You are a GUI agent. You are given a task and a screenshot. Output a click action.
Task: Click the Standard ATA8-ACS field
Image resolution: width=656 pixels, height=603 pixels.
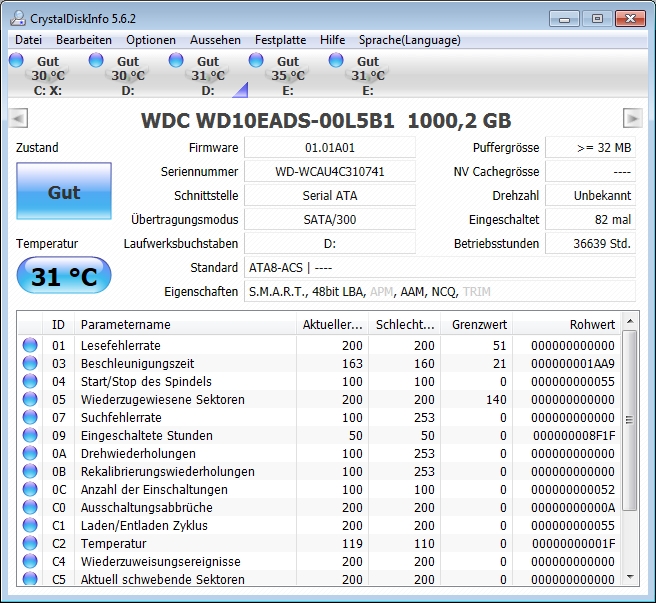point(440,267)
